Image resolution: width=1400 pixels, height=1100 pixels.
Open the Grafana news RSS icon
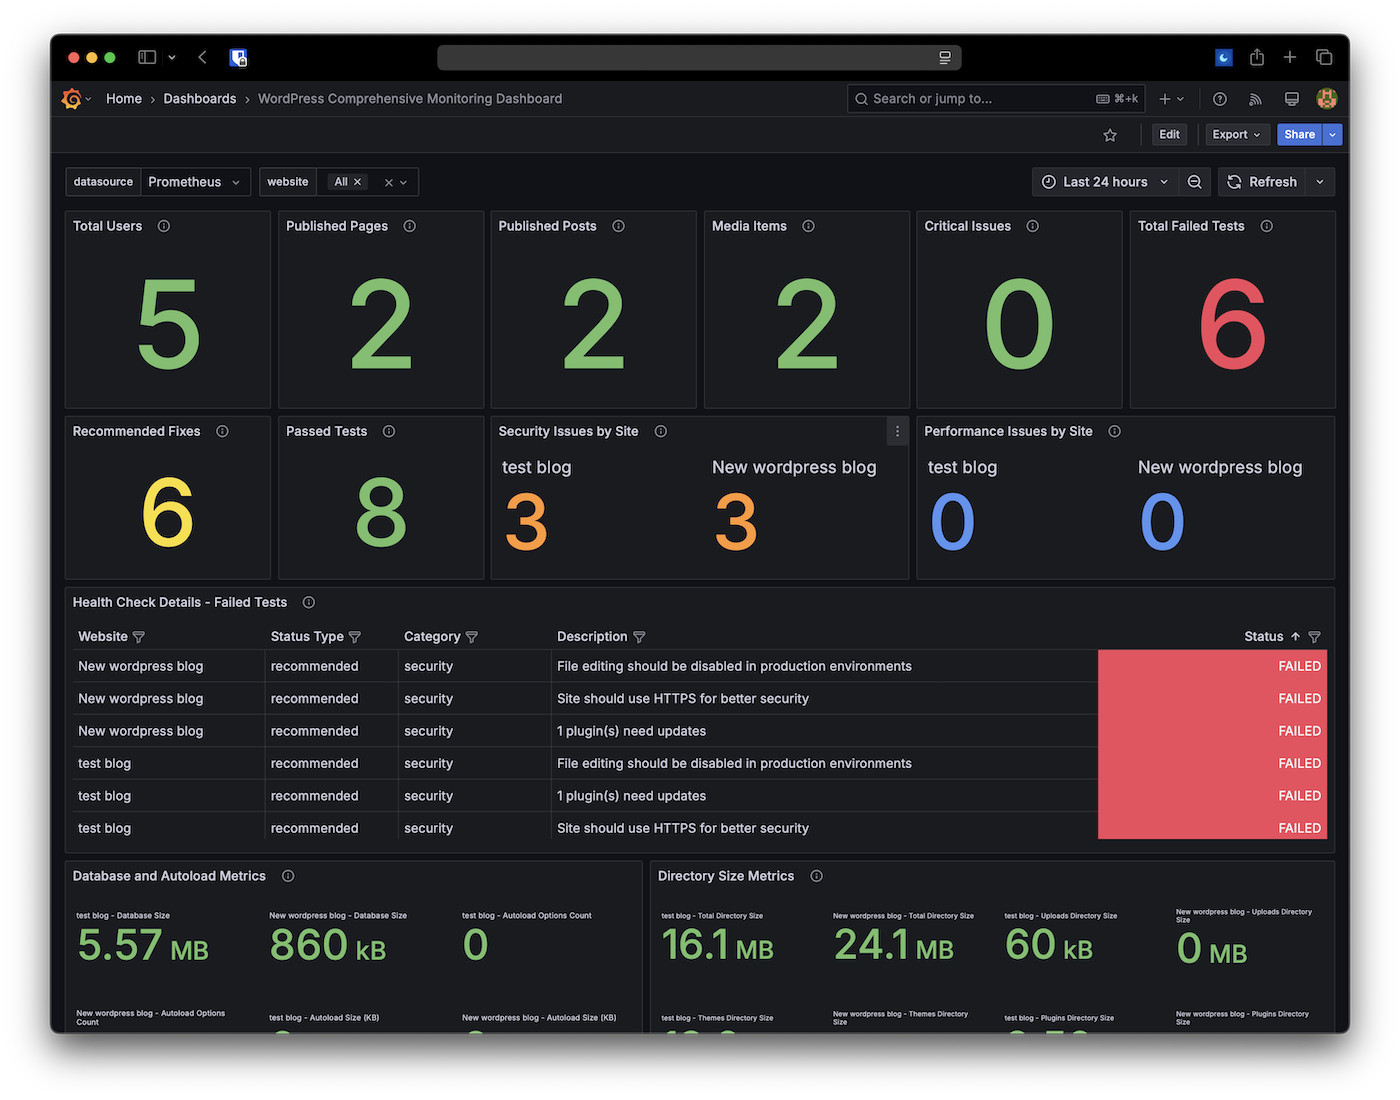point(1255,98)
